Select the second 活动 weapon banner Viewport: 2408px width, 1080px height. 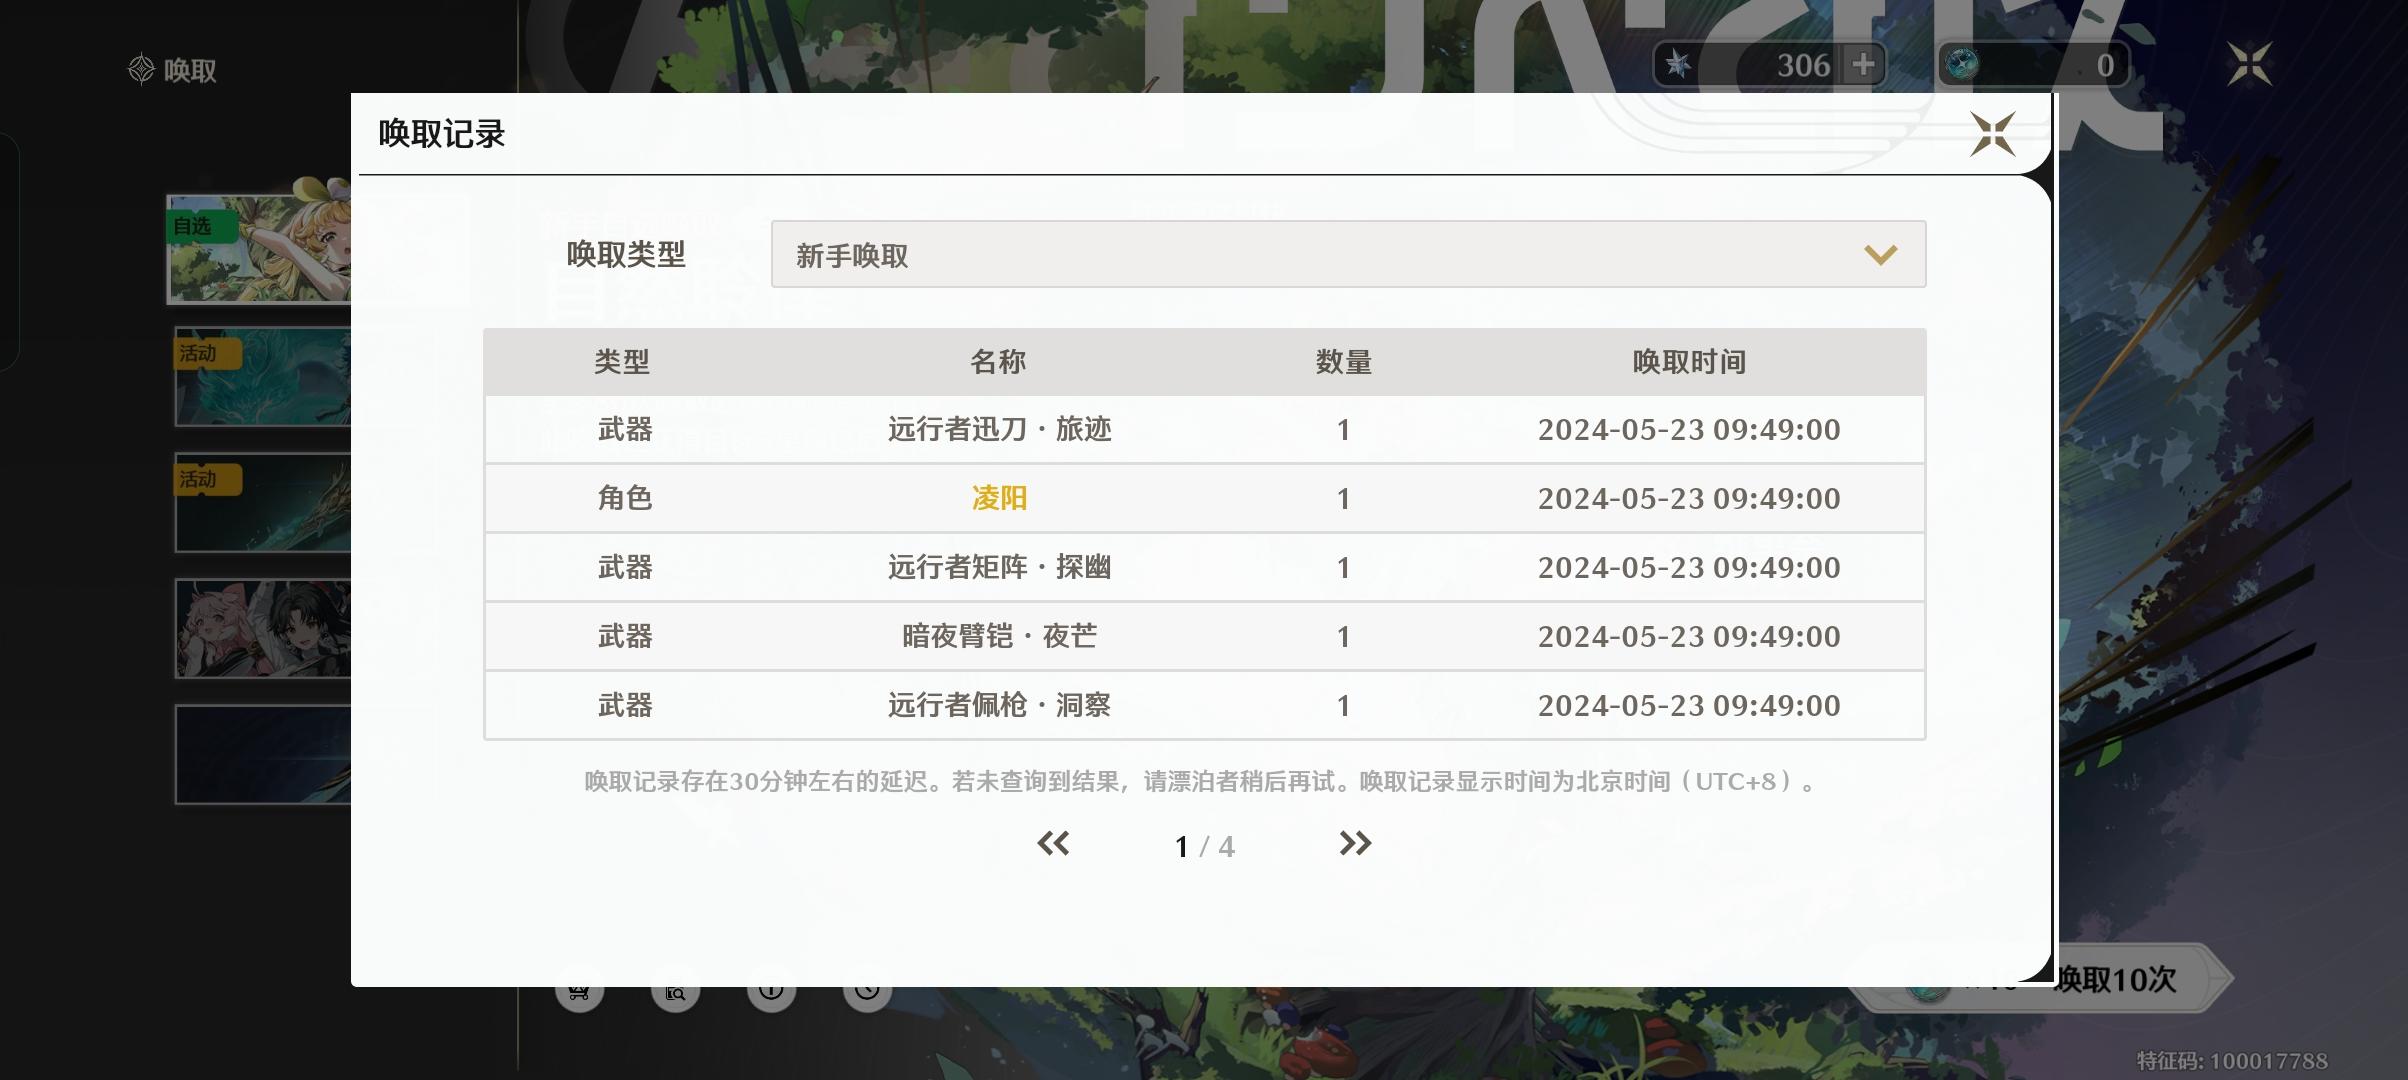pyautogui.click(x=262, y=503)
